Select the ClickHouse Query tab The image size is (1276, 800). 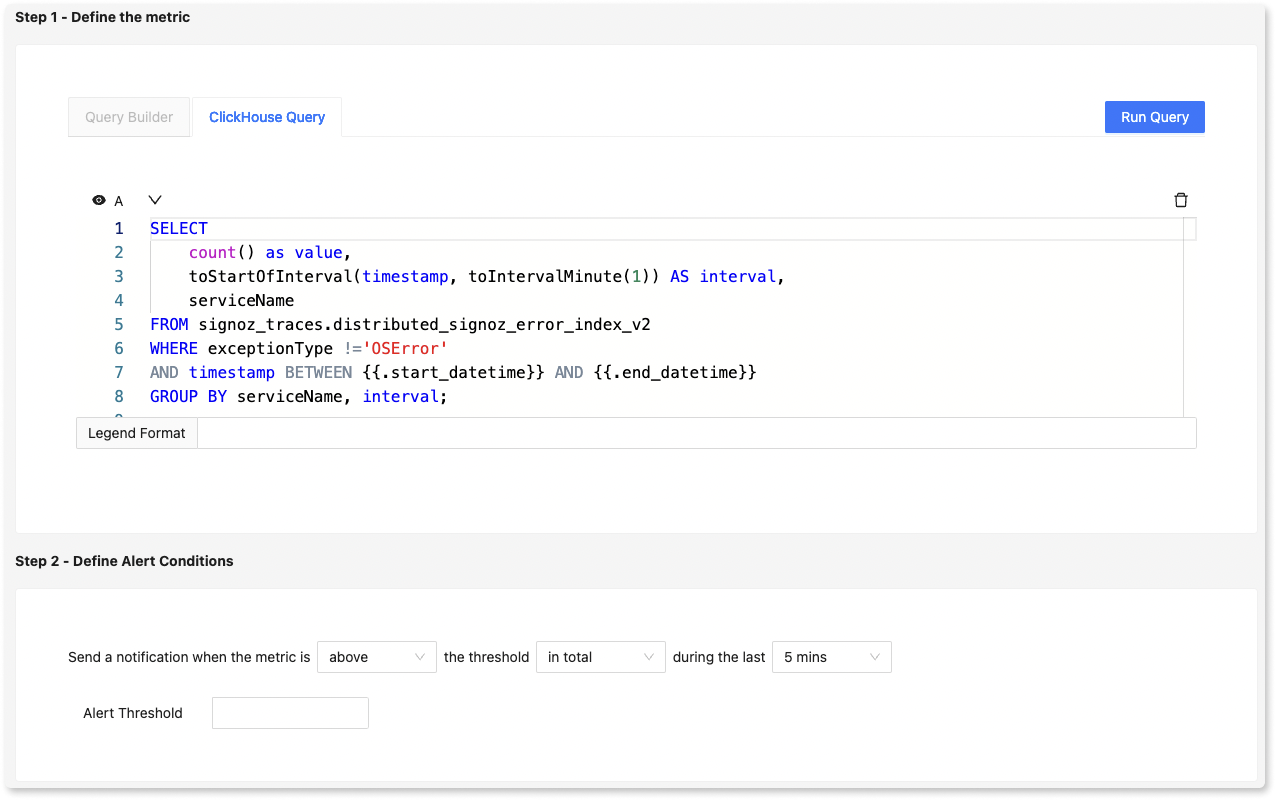(x=267, y=117)
